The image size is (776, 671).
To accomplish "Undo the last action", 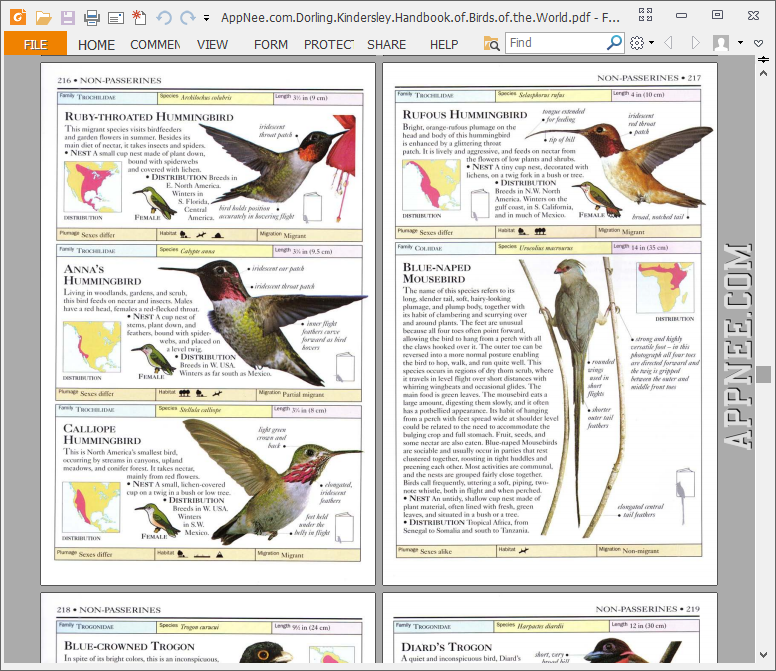I will pyautogui.click(x=164, y=18).
